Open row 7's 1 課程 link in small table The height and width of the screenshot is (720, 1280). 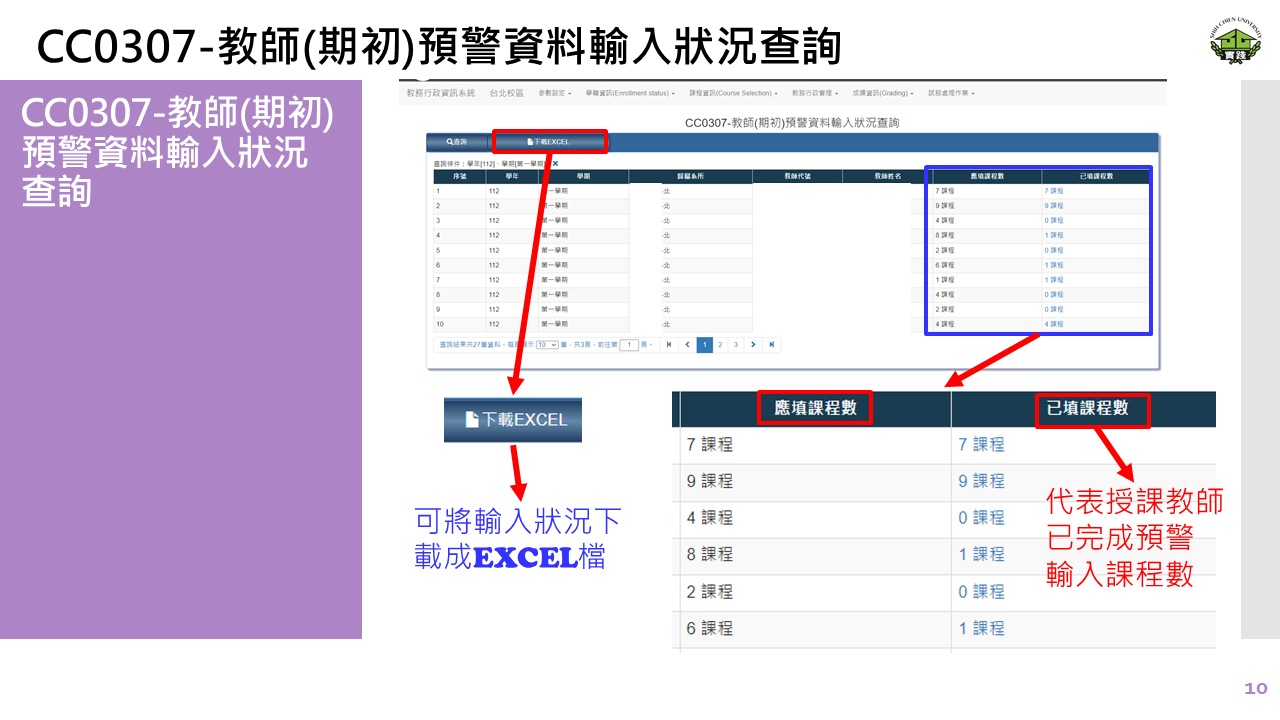tap(1054, 280)
